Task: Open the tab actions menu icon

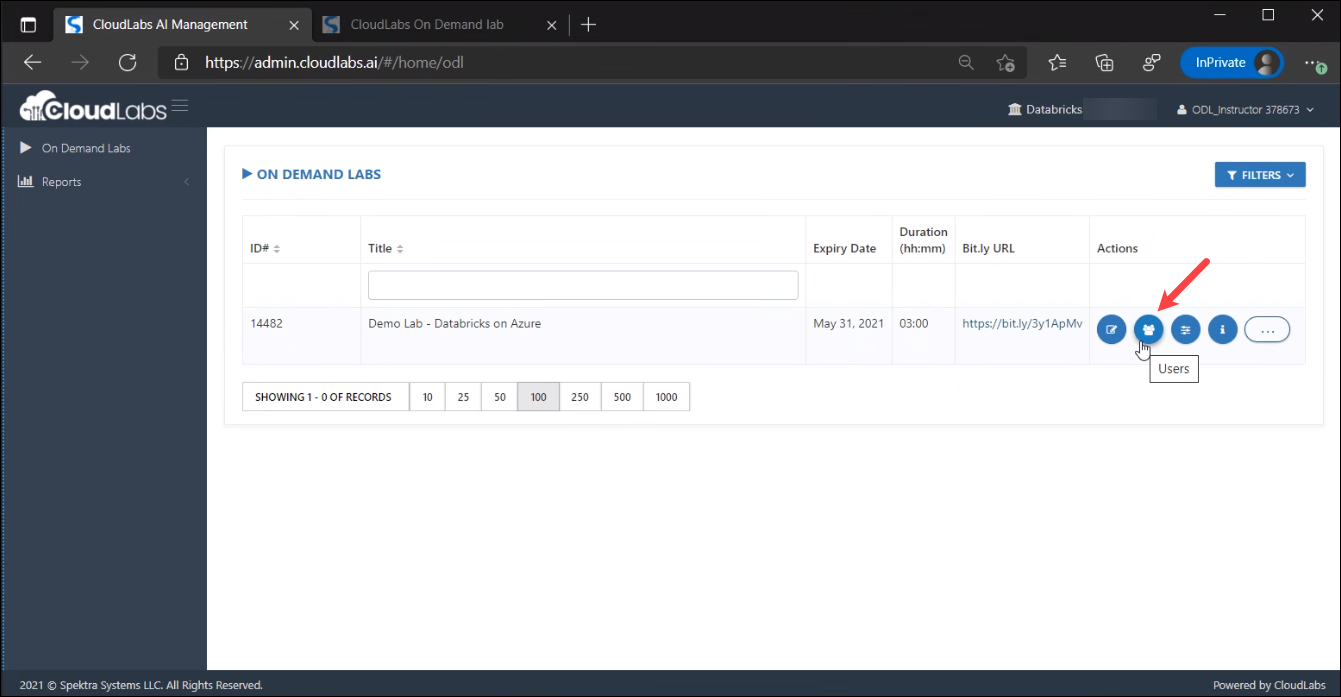Action: [x=28, y=25]
